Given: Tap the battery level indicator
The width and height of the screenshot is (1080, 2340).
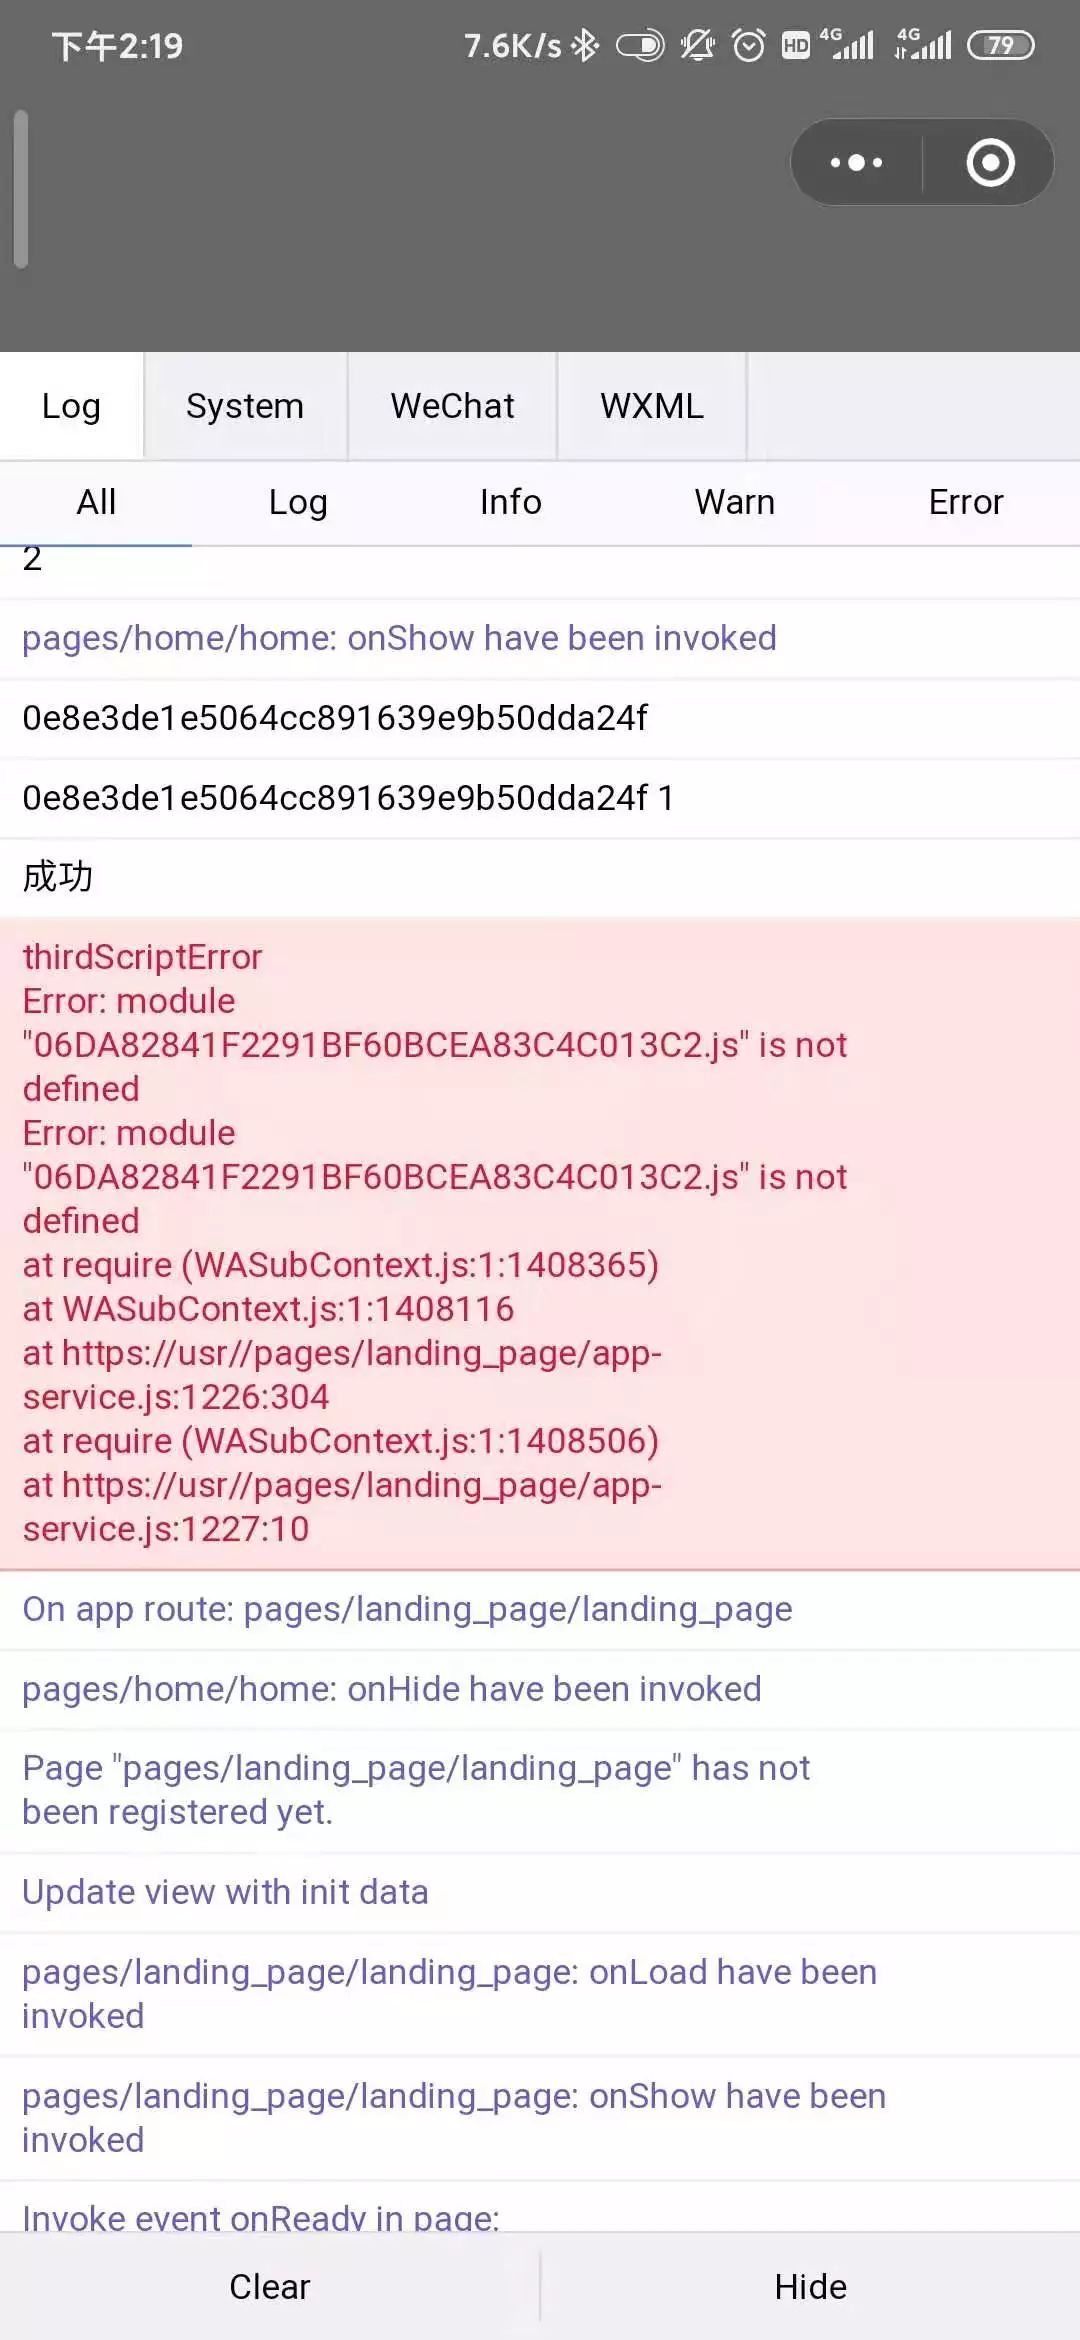Looking at the screenshot, I should click(x=1000, y=45).
